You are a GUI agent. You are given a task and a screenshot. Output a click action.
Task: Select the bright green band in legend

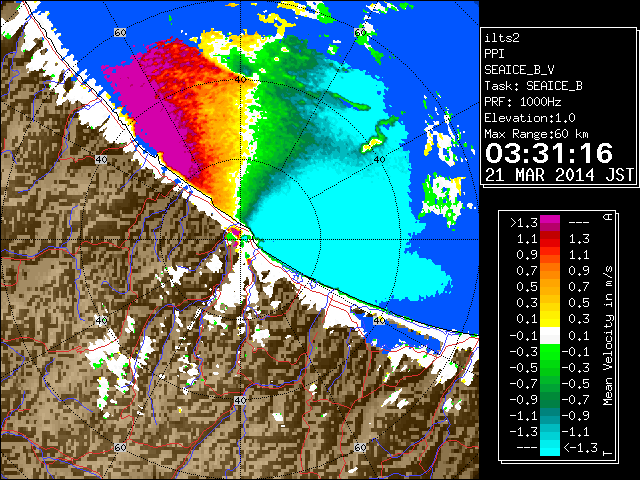click(x=550, y=352)
